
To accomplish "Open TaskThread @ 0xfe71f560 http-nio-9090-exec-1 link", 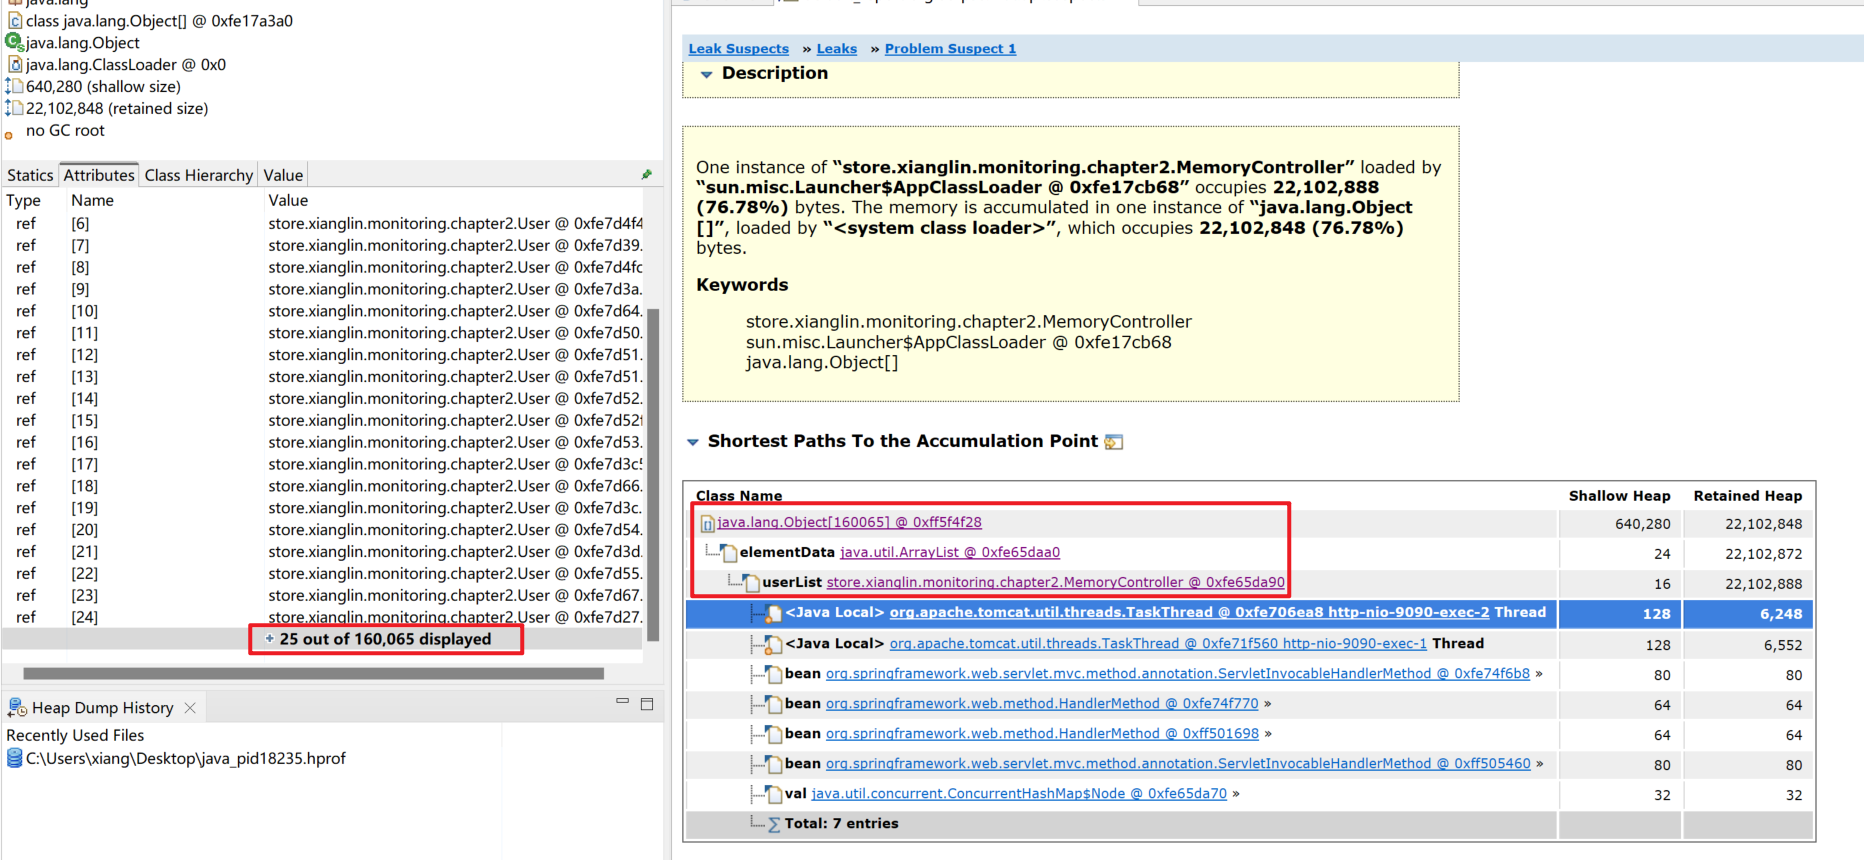I will click(x=1158, y=643).
